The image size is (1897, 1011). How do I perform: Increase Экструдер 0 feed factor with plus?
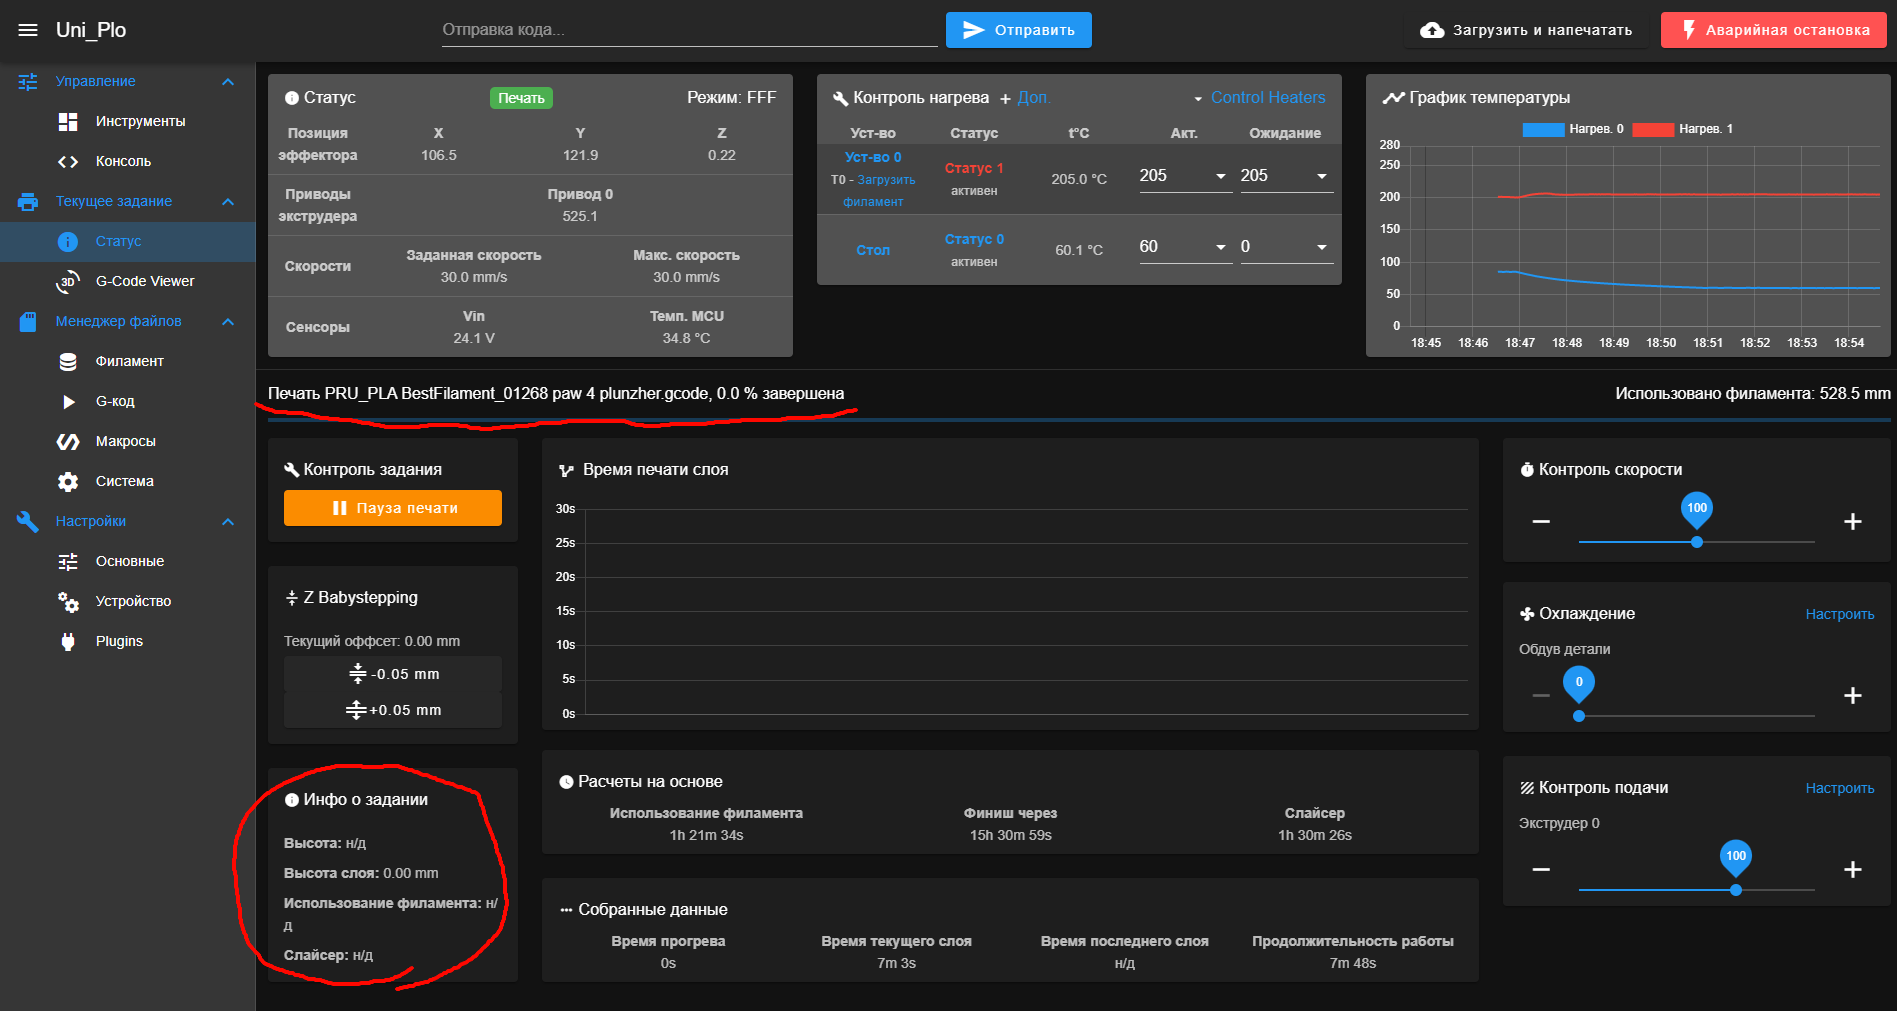(x=1852, y=869)
